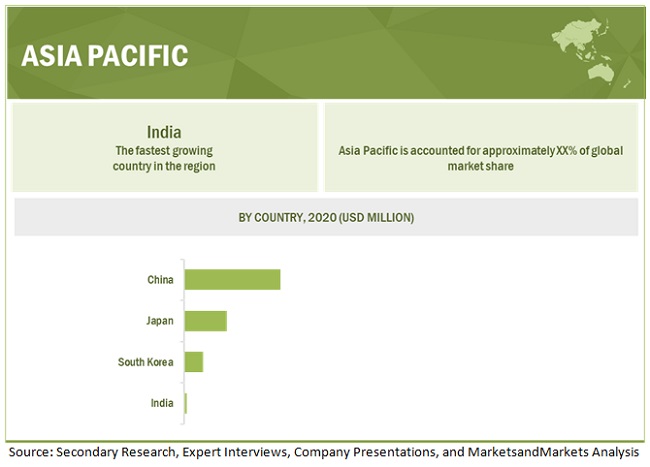Click the China axis label

point(160,280)
